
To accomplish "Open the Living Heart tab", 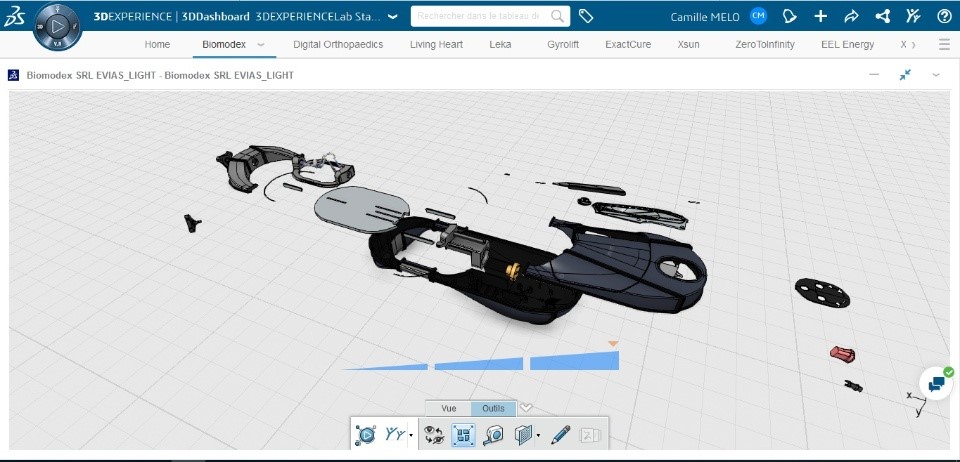I will click(437, 45).
